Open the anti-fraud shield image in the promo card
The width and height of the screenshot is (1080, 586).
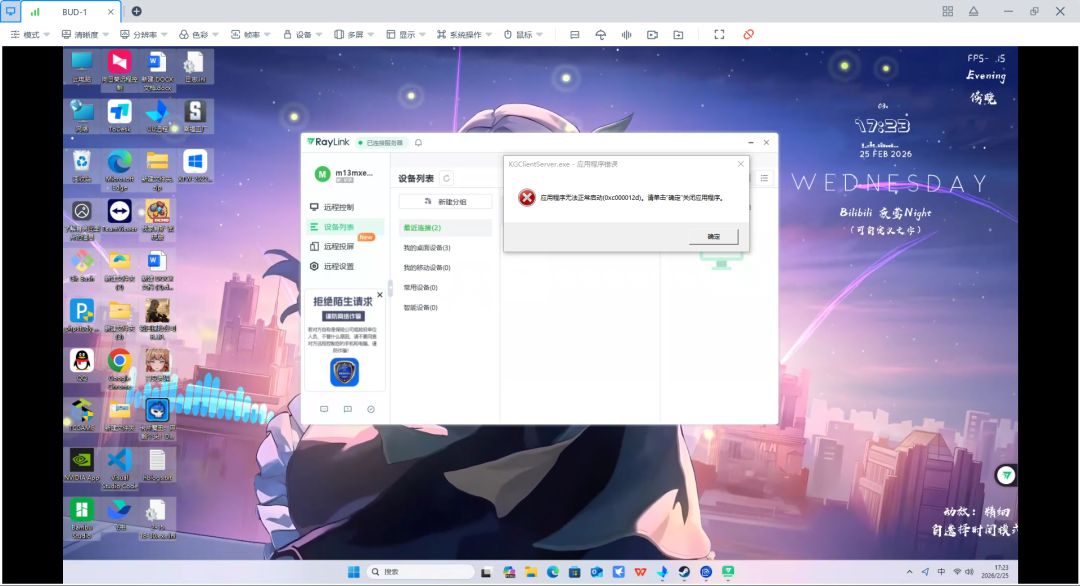pos(344,372)
